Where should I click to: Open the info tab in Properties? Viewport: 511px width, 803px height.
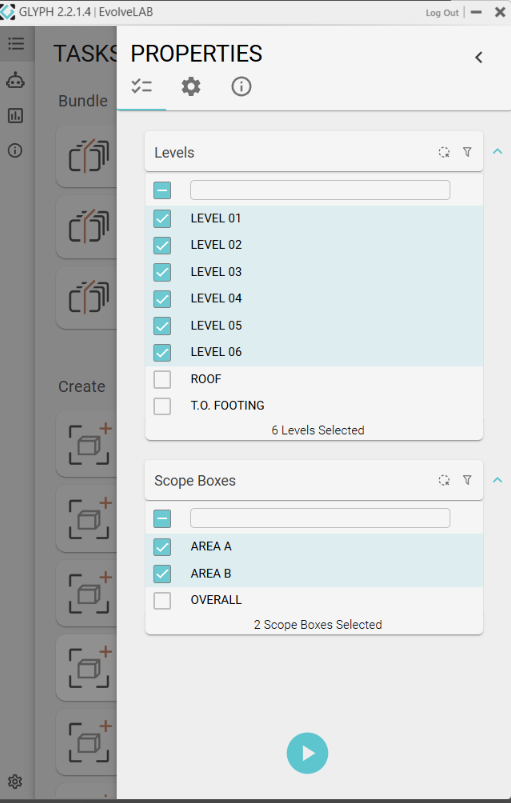pyautogui.click(x=241, y=87)
